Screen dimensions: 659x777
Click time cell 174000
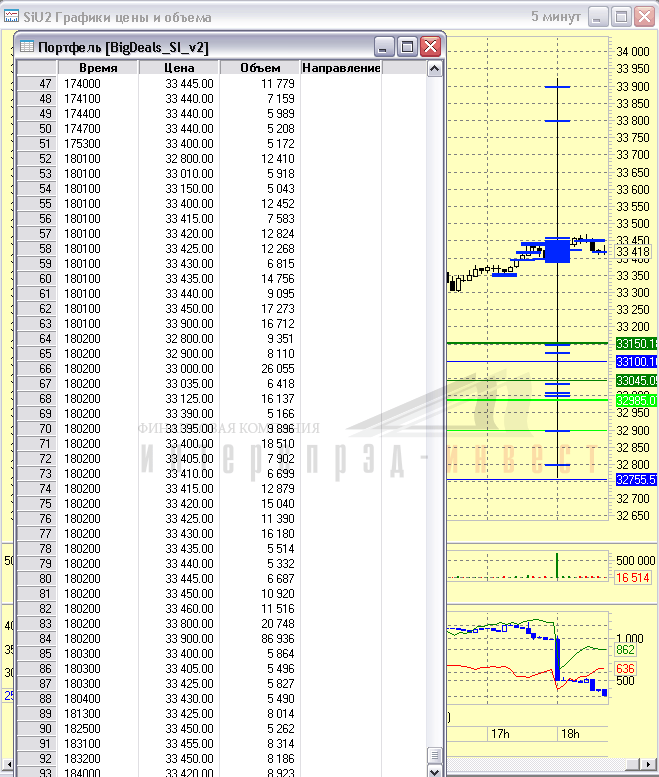[98, 84]
